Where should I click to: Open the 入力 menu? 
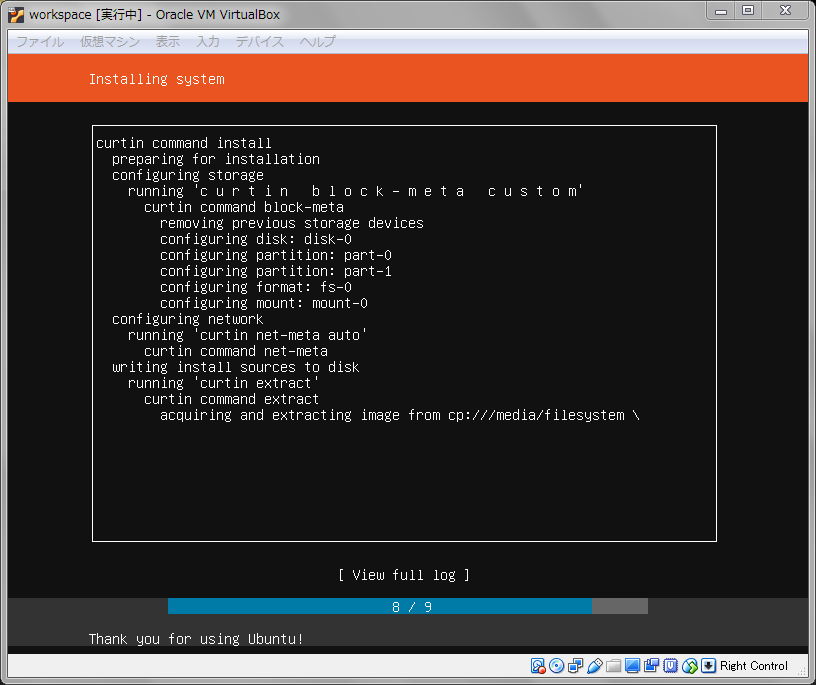tap(208, 42)
